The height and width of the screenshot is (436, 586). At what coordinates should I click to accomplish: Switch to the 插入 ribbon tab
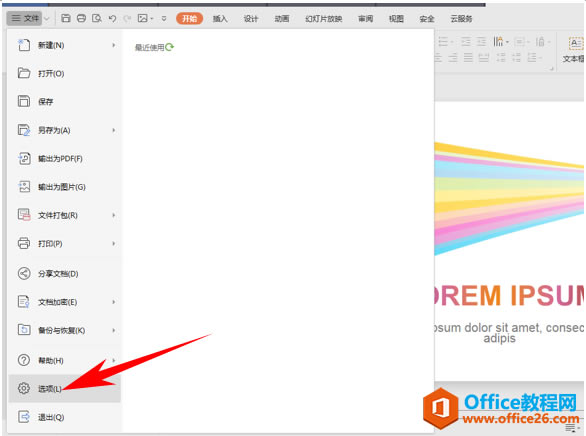click(x=220, y=19)
